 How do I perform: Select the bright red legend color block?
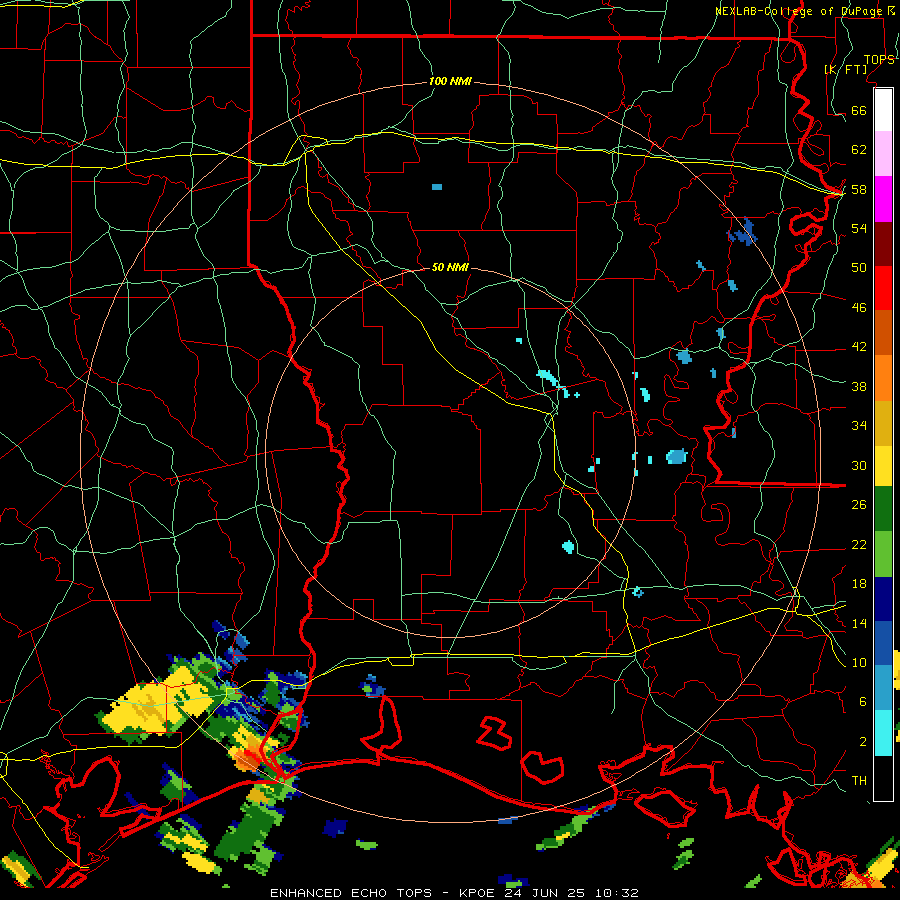(883, 288)
